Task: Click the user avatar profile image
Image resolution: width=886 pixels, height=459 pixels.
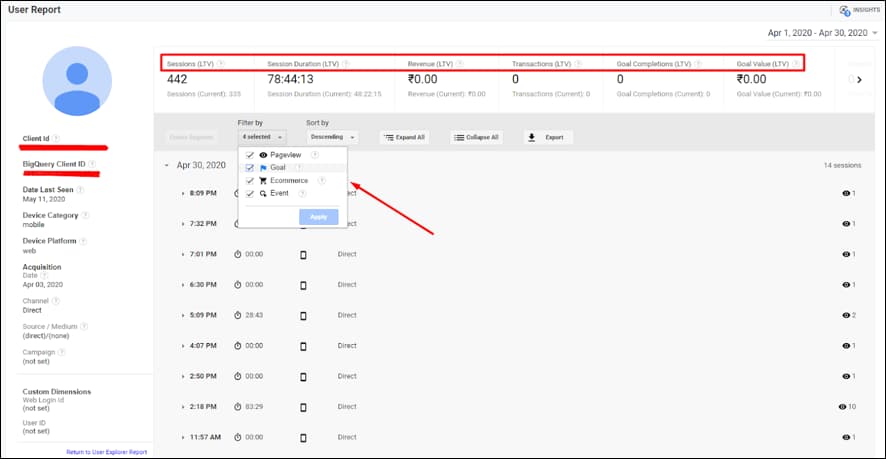Action: tap(78, 79)
